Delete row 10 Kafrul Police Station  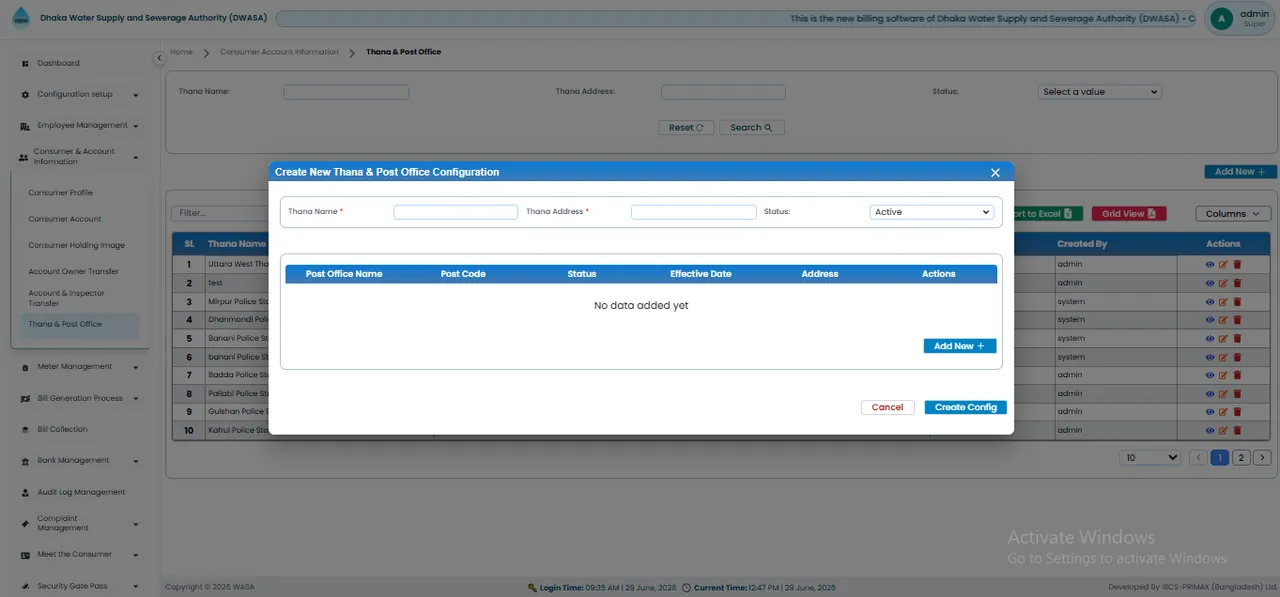(1237, 430)
